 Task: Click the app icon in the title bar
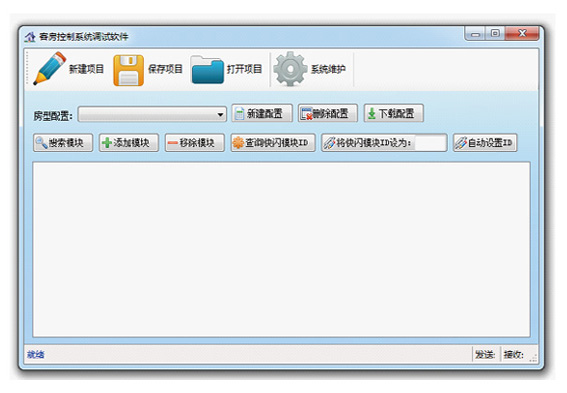pyautogui.click(x=30, y=37)
